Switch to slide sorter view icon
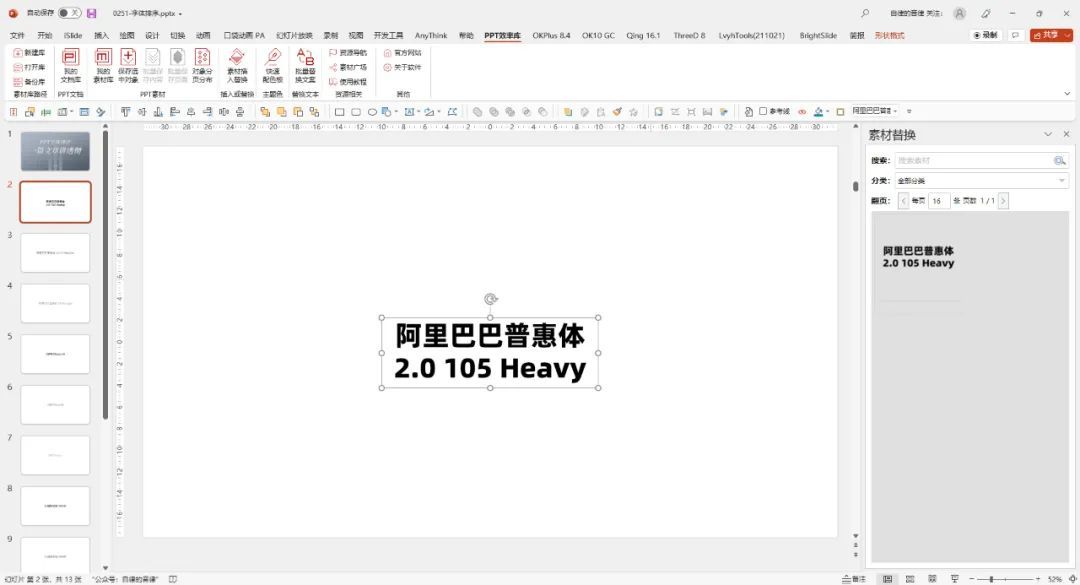 point(910,579)
